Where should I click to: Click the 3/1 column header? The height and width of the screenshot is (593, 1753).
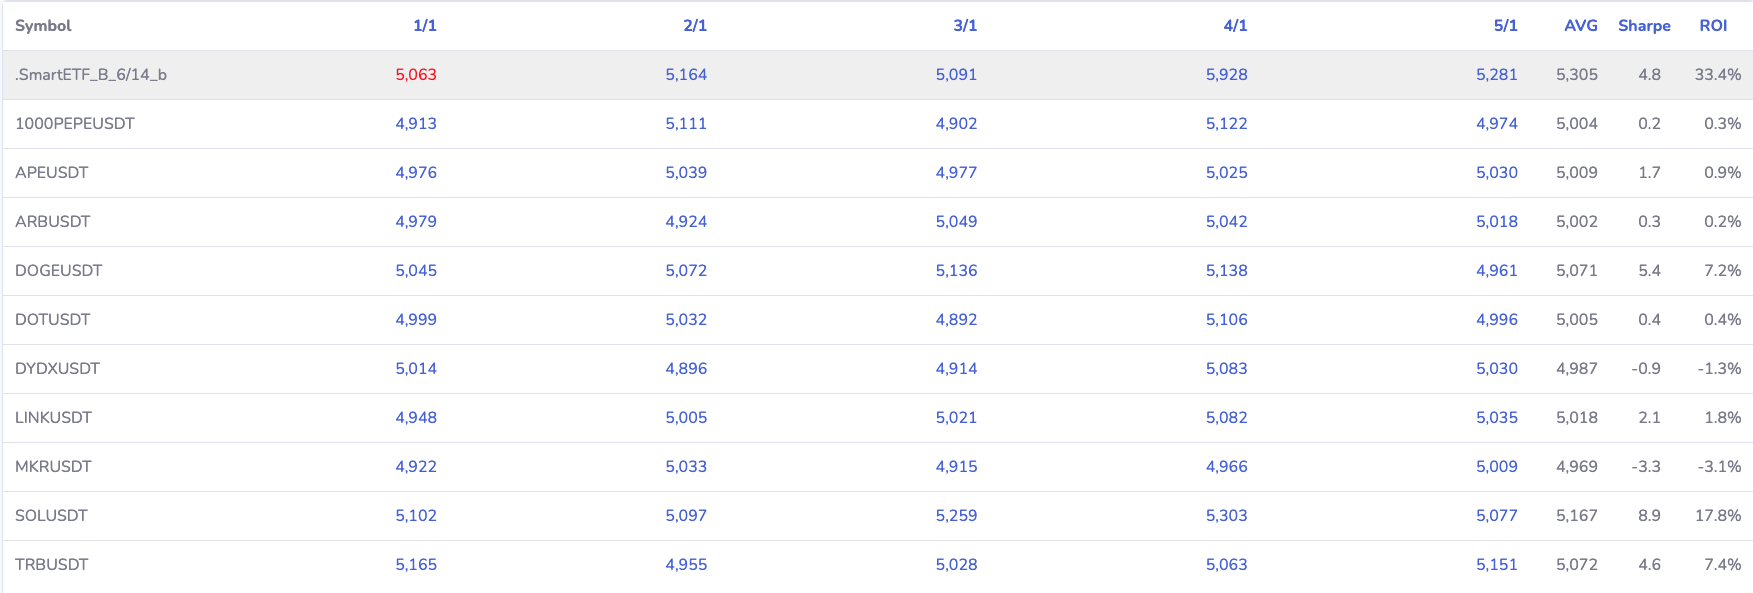coord(965,26)
